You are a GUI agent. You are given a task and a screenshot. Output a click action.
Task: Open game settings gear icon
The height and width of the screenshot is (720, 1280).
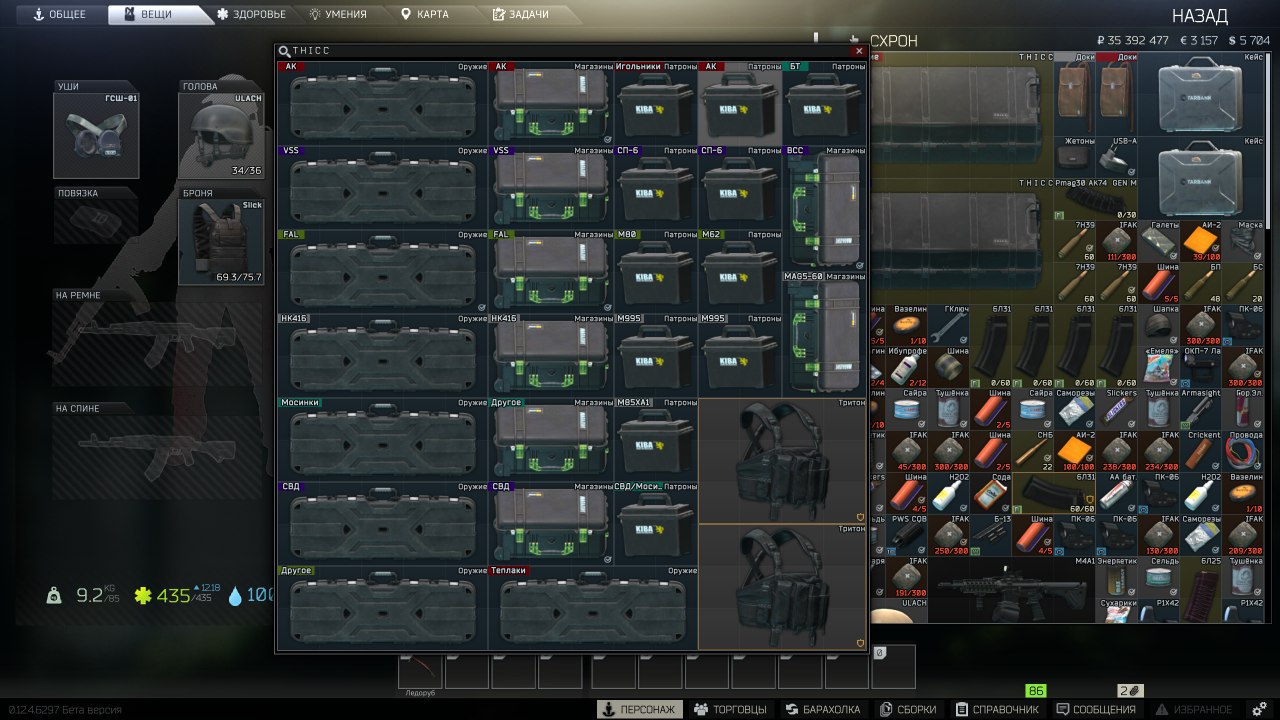tap(1260, 709)
